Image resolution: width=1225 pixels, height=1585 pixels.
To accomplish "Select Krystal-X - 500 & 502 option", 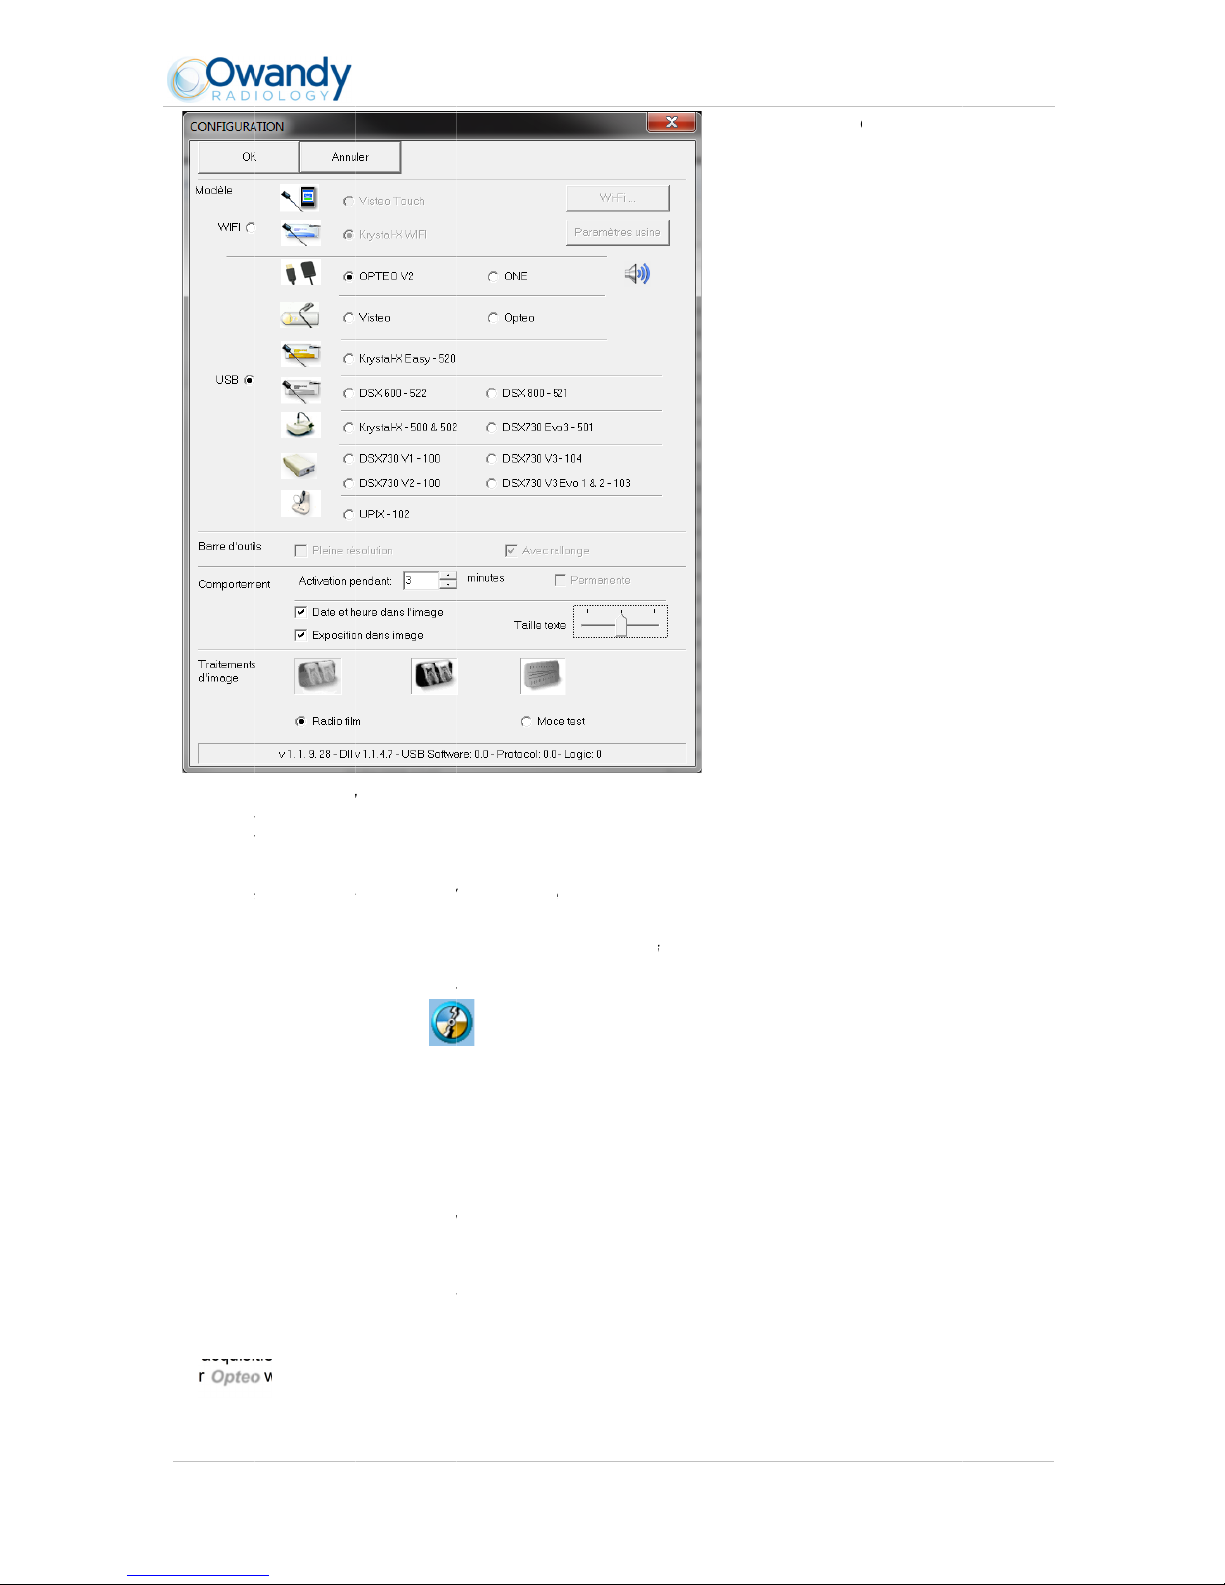I will tap(400, 428).
